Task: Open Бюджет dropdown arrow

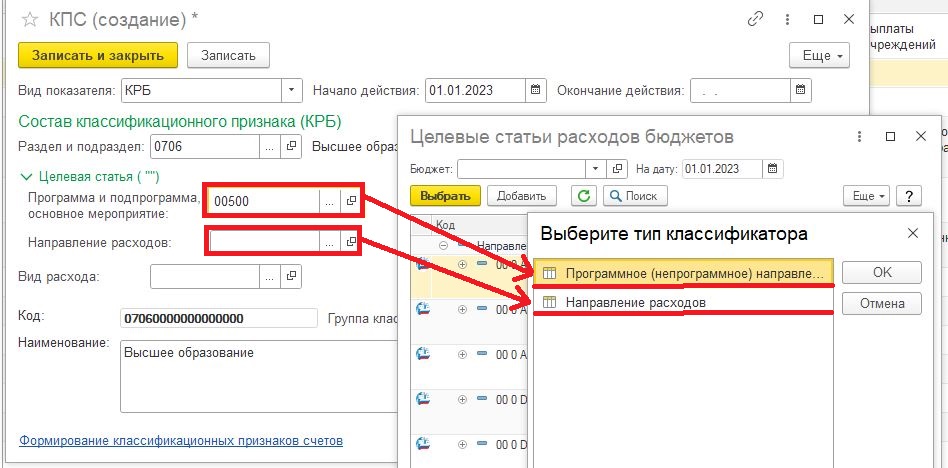Action: click(x=596, y=169)
